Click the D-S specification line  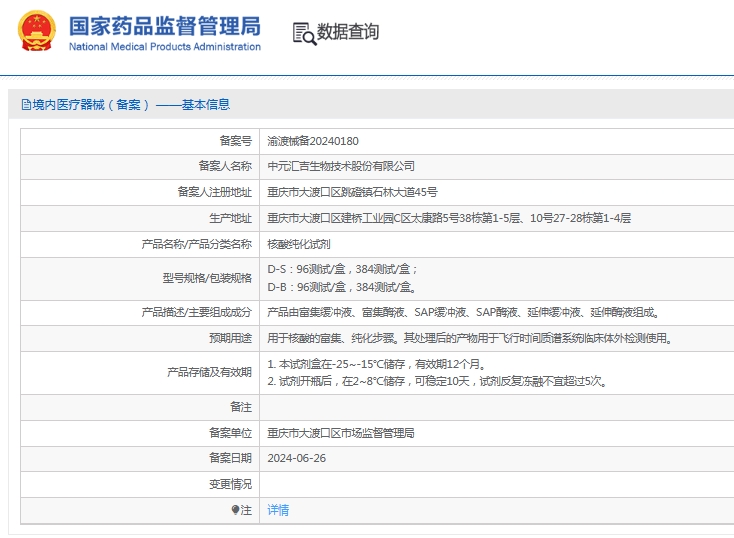pyautogui.click(x=342, y=269)
